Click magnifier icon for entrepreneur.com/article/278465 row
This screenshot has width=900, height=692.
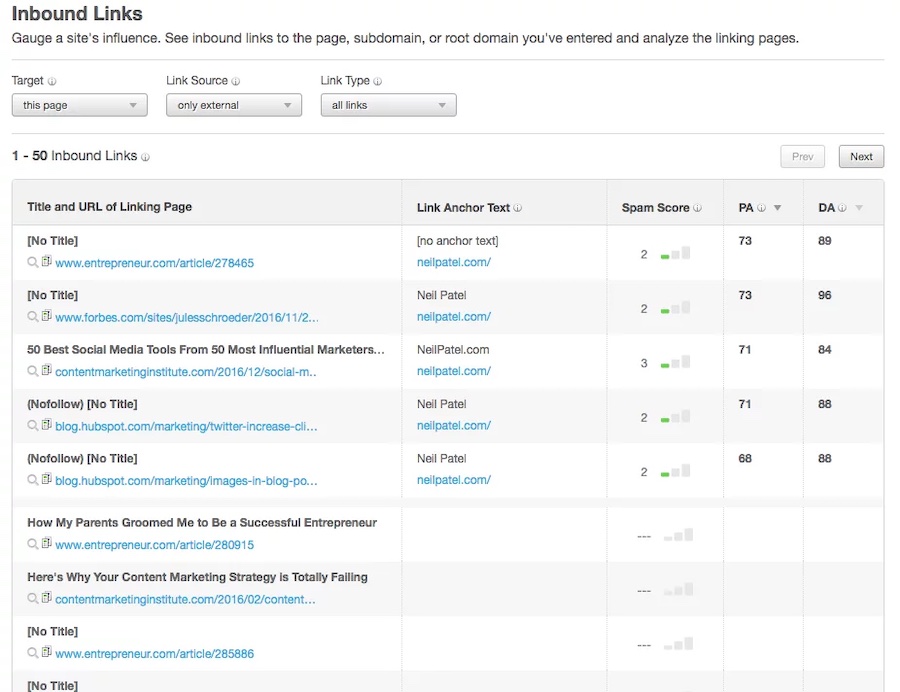pyautogui.click(x=33, y=263)
